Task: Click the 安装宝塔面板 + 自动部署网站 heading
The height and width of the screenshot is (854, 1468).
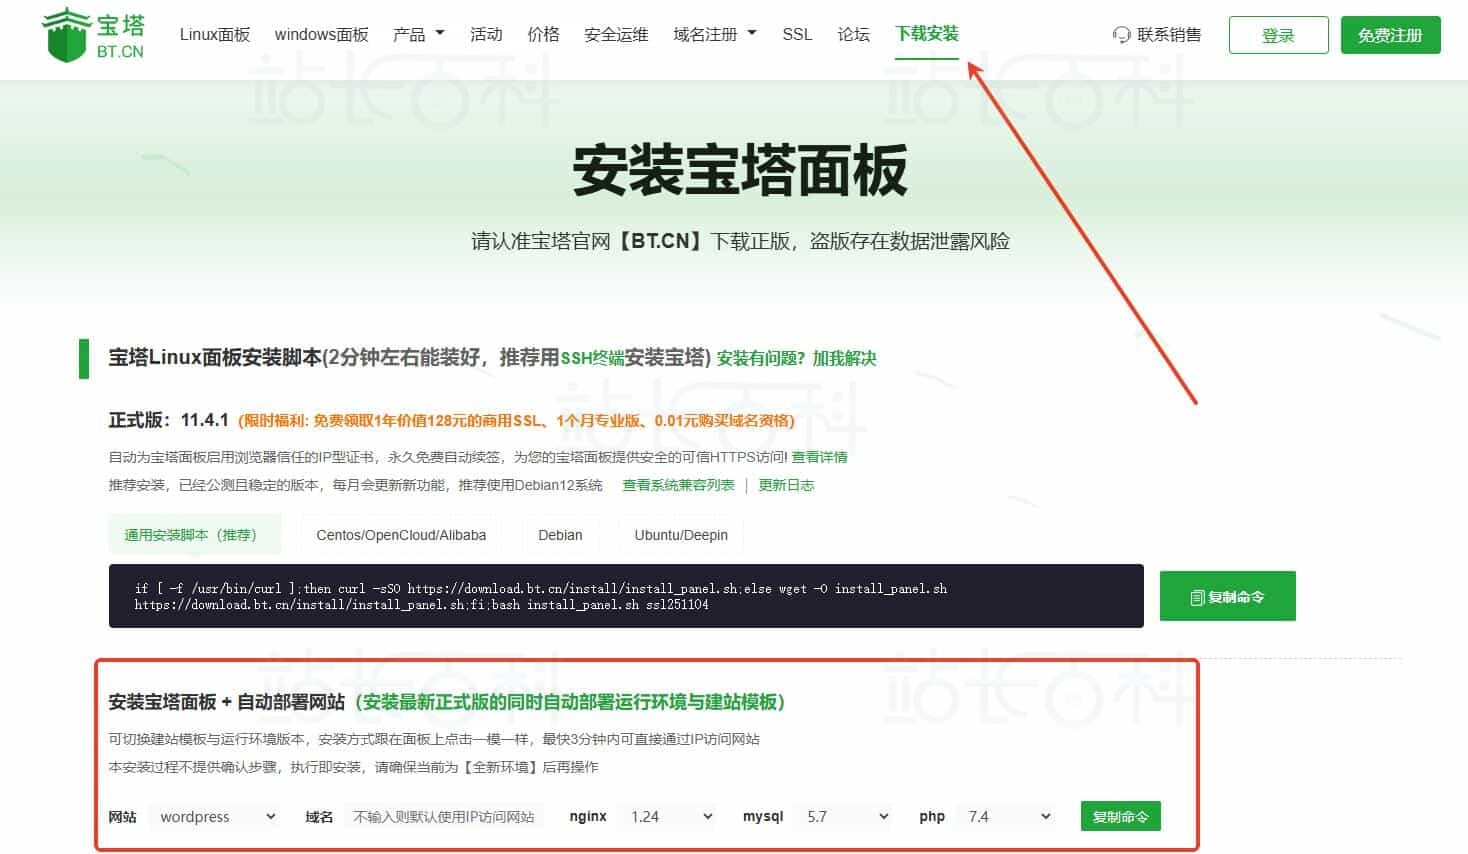Action: point(227,702)
